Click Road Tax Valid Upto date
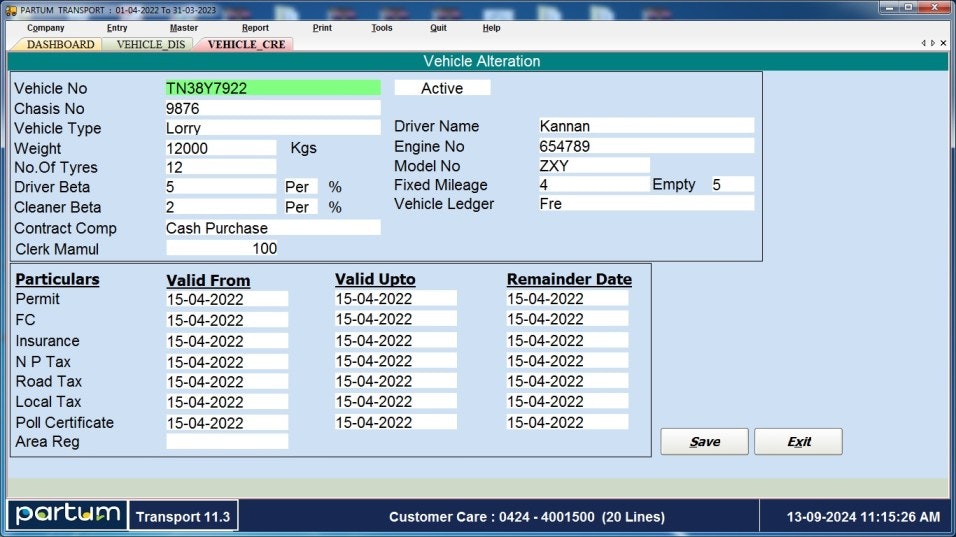Screen dimensions: 956x537 396,381
